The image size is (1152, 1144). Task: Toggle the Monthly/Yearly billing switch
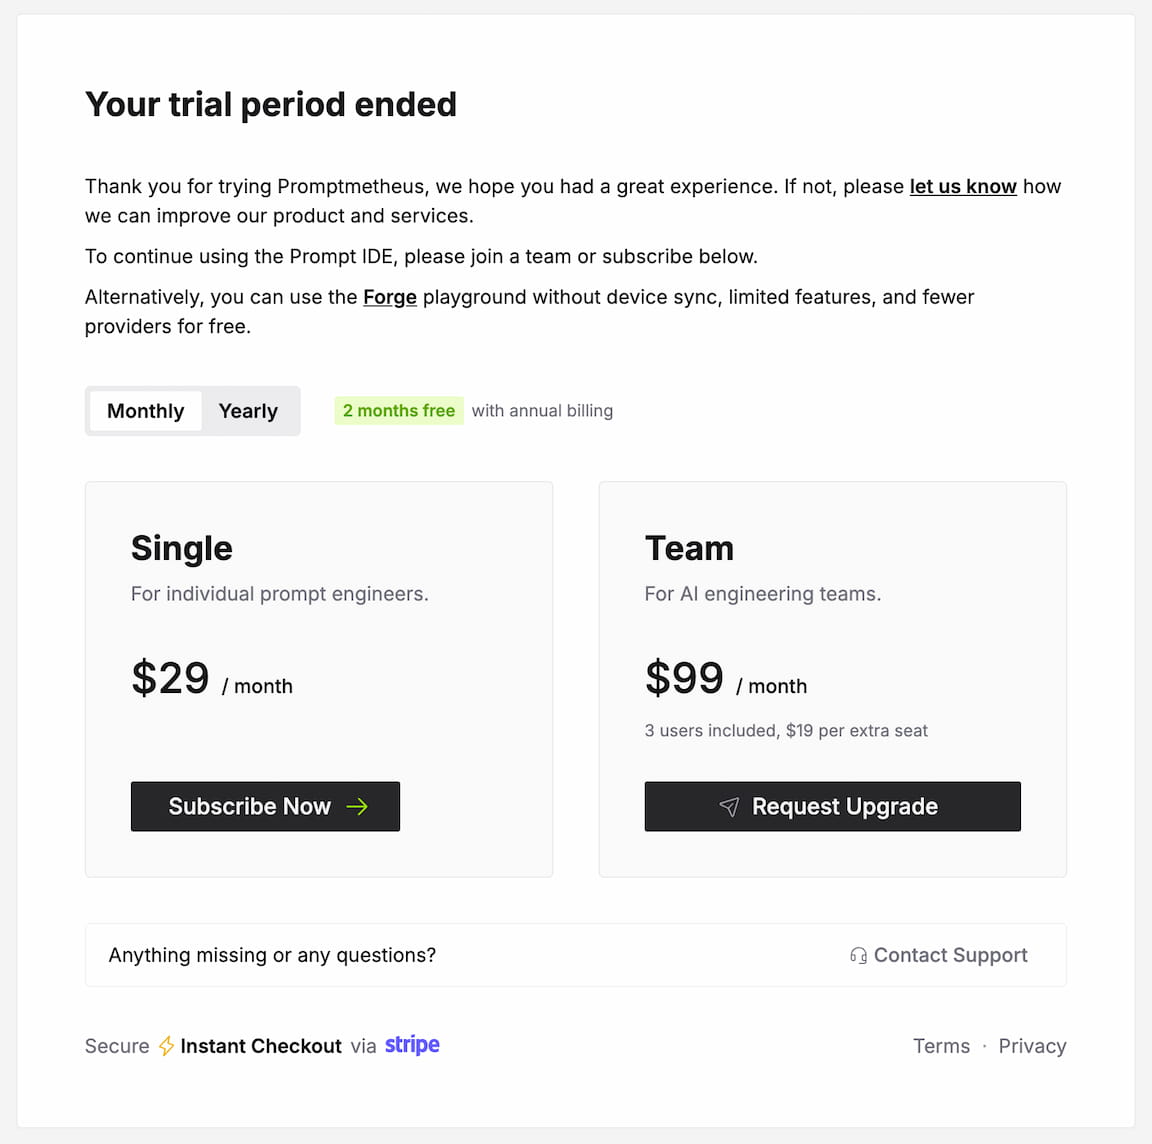click(x=193, y=410)
